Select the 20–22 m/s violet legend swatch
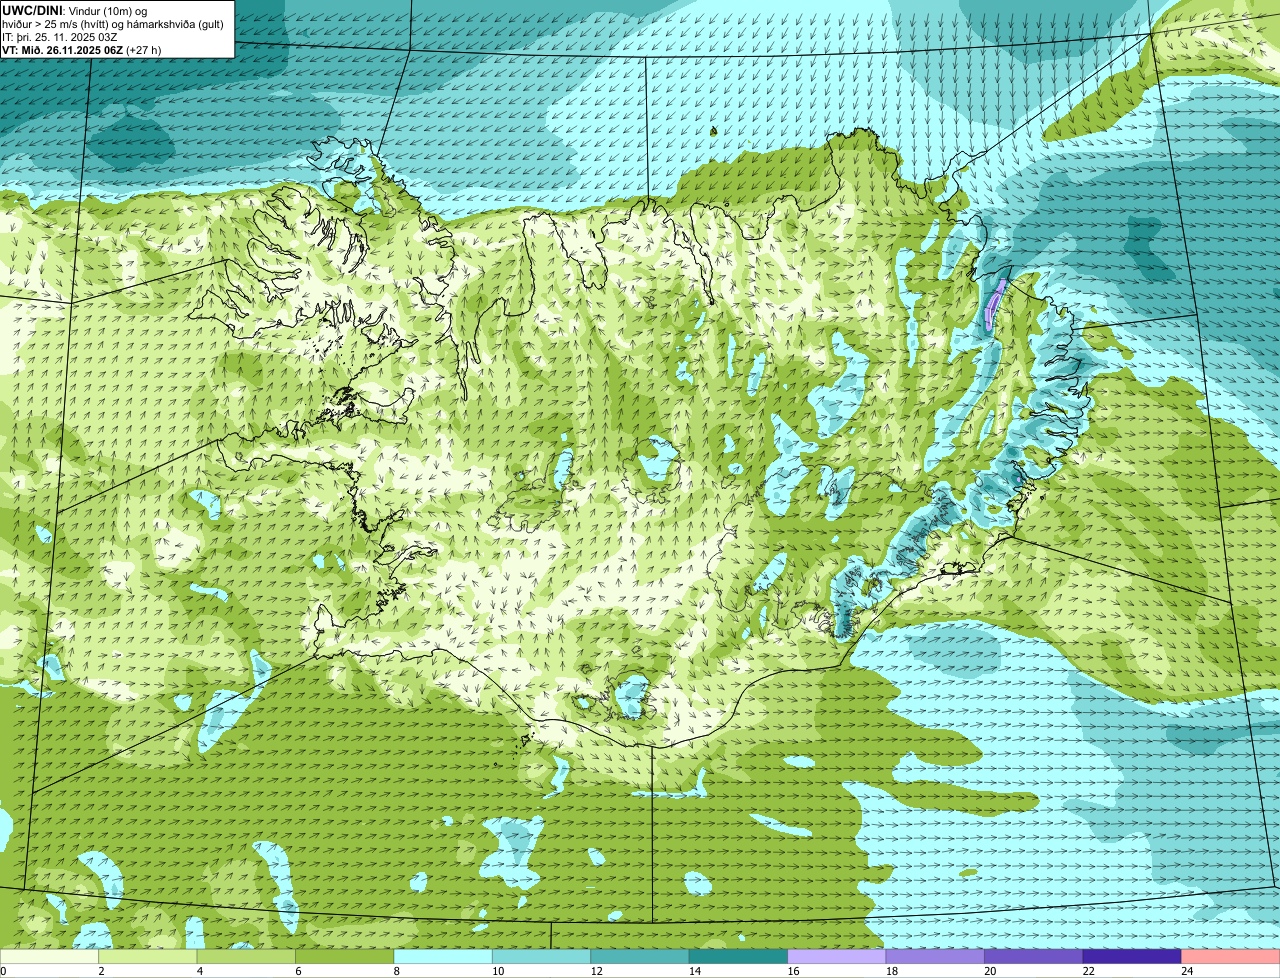 click(x=1034, y=956)
